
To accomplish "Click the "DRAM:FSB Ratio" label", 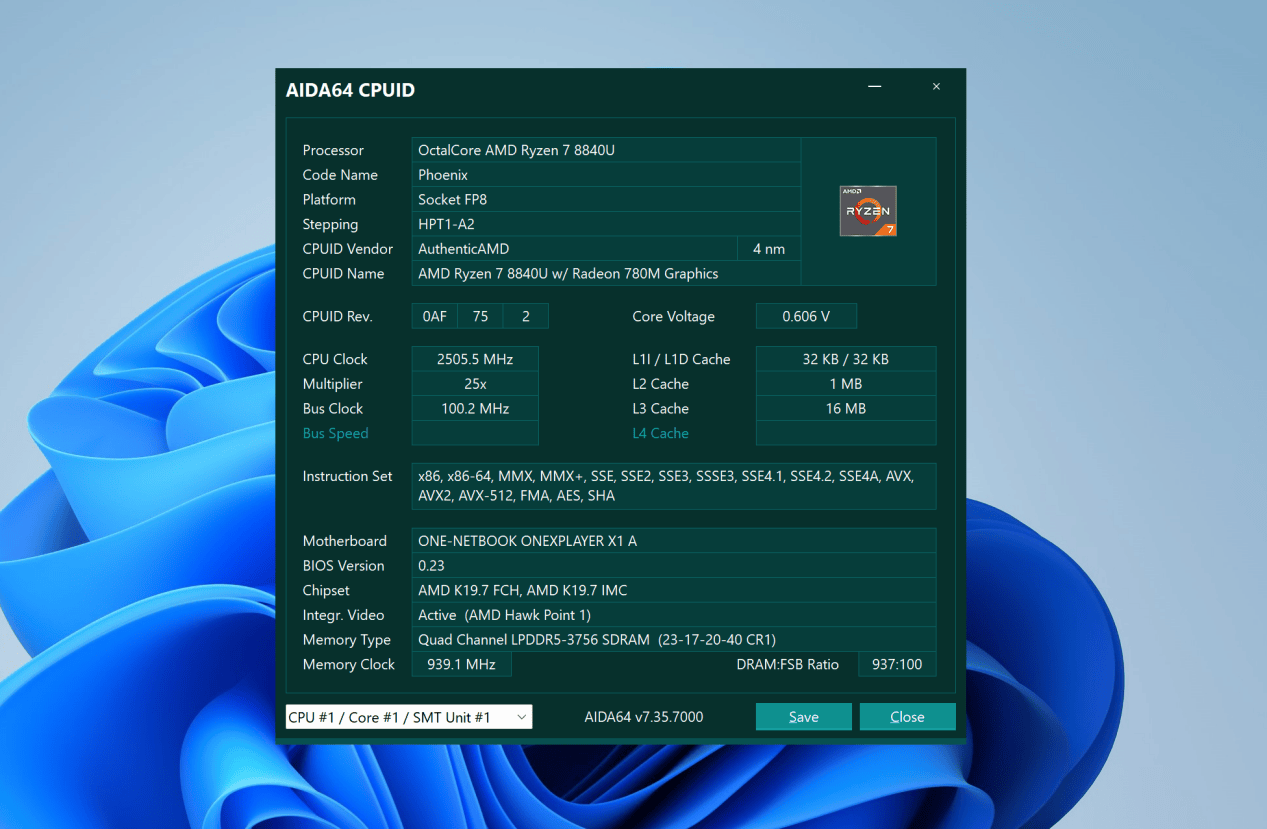I will coord(788,664).
